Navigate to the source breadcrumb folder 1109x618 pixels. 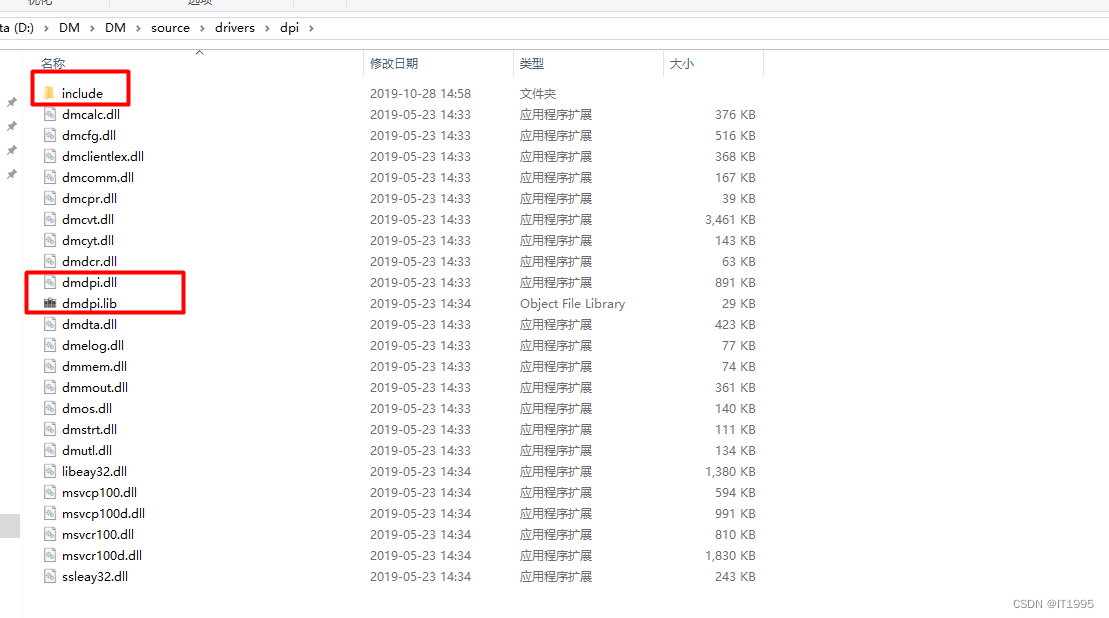(170, 28)
